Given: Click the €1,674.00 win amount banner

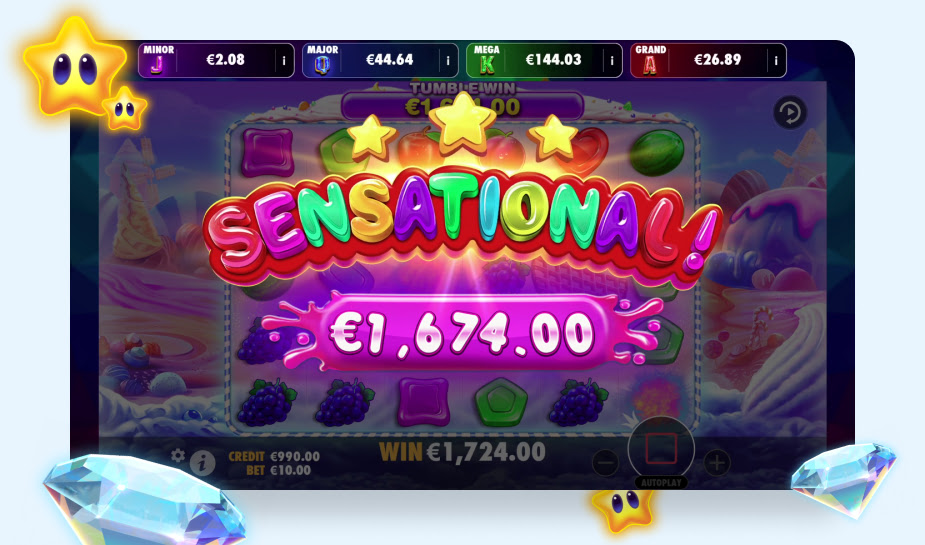Looking at the screenshot, I should tap(462, 333).
